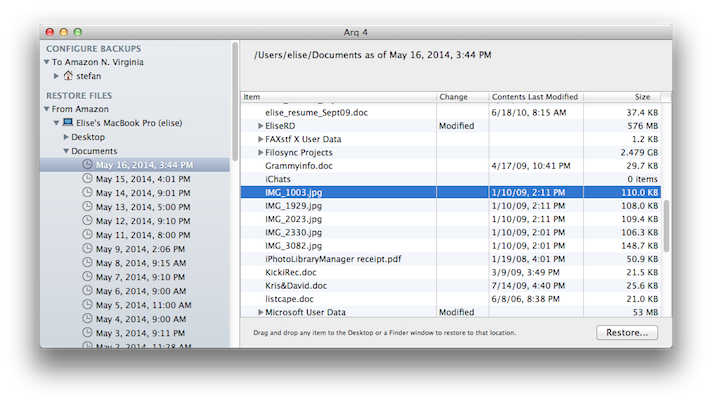Collapse Elise's MacBook Pro (elise) node

point(56,123)
